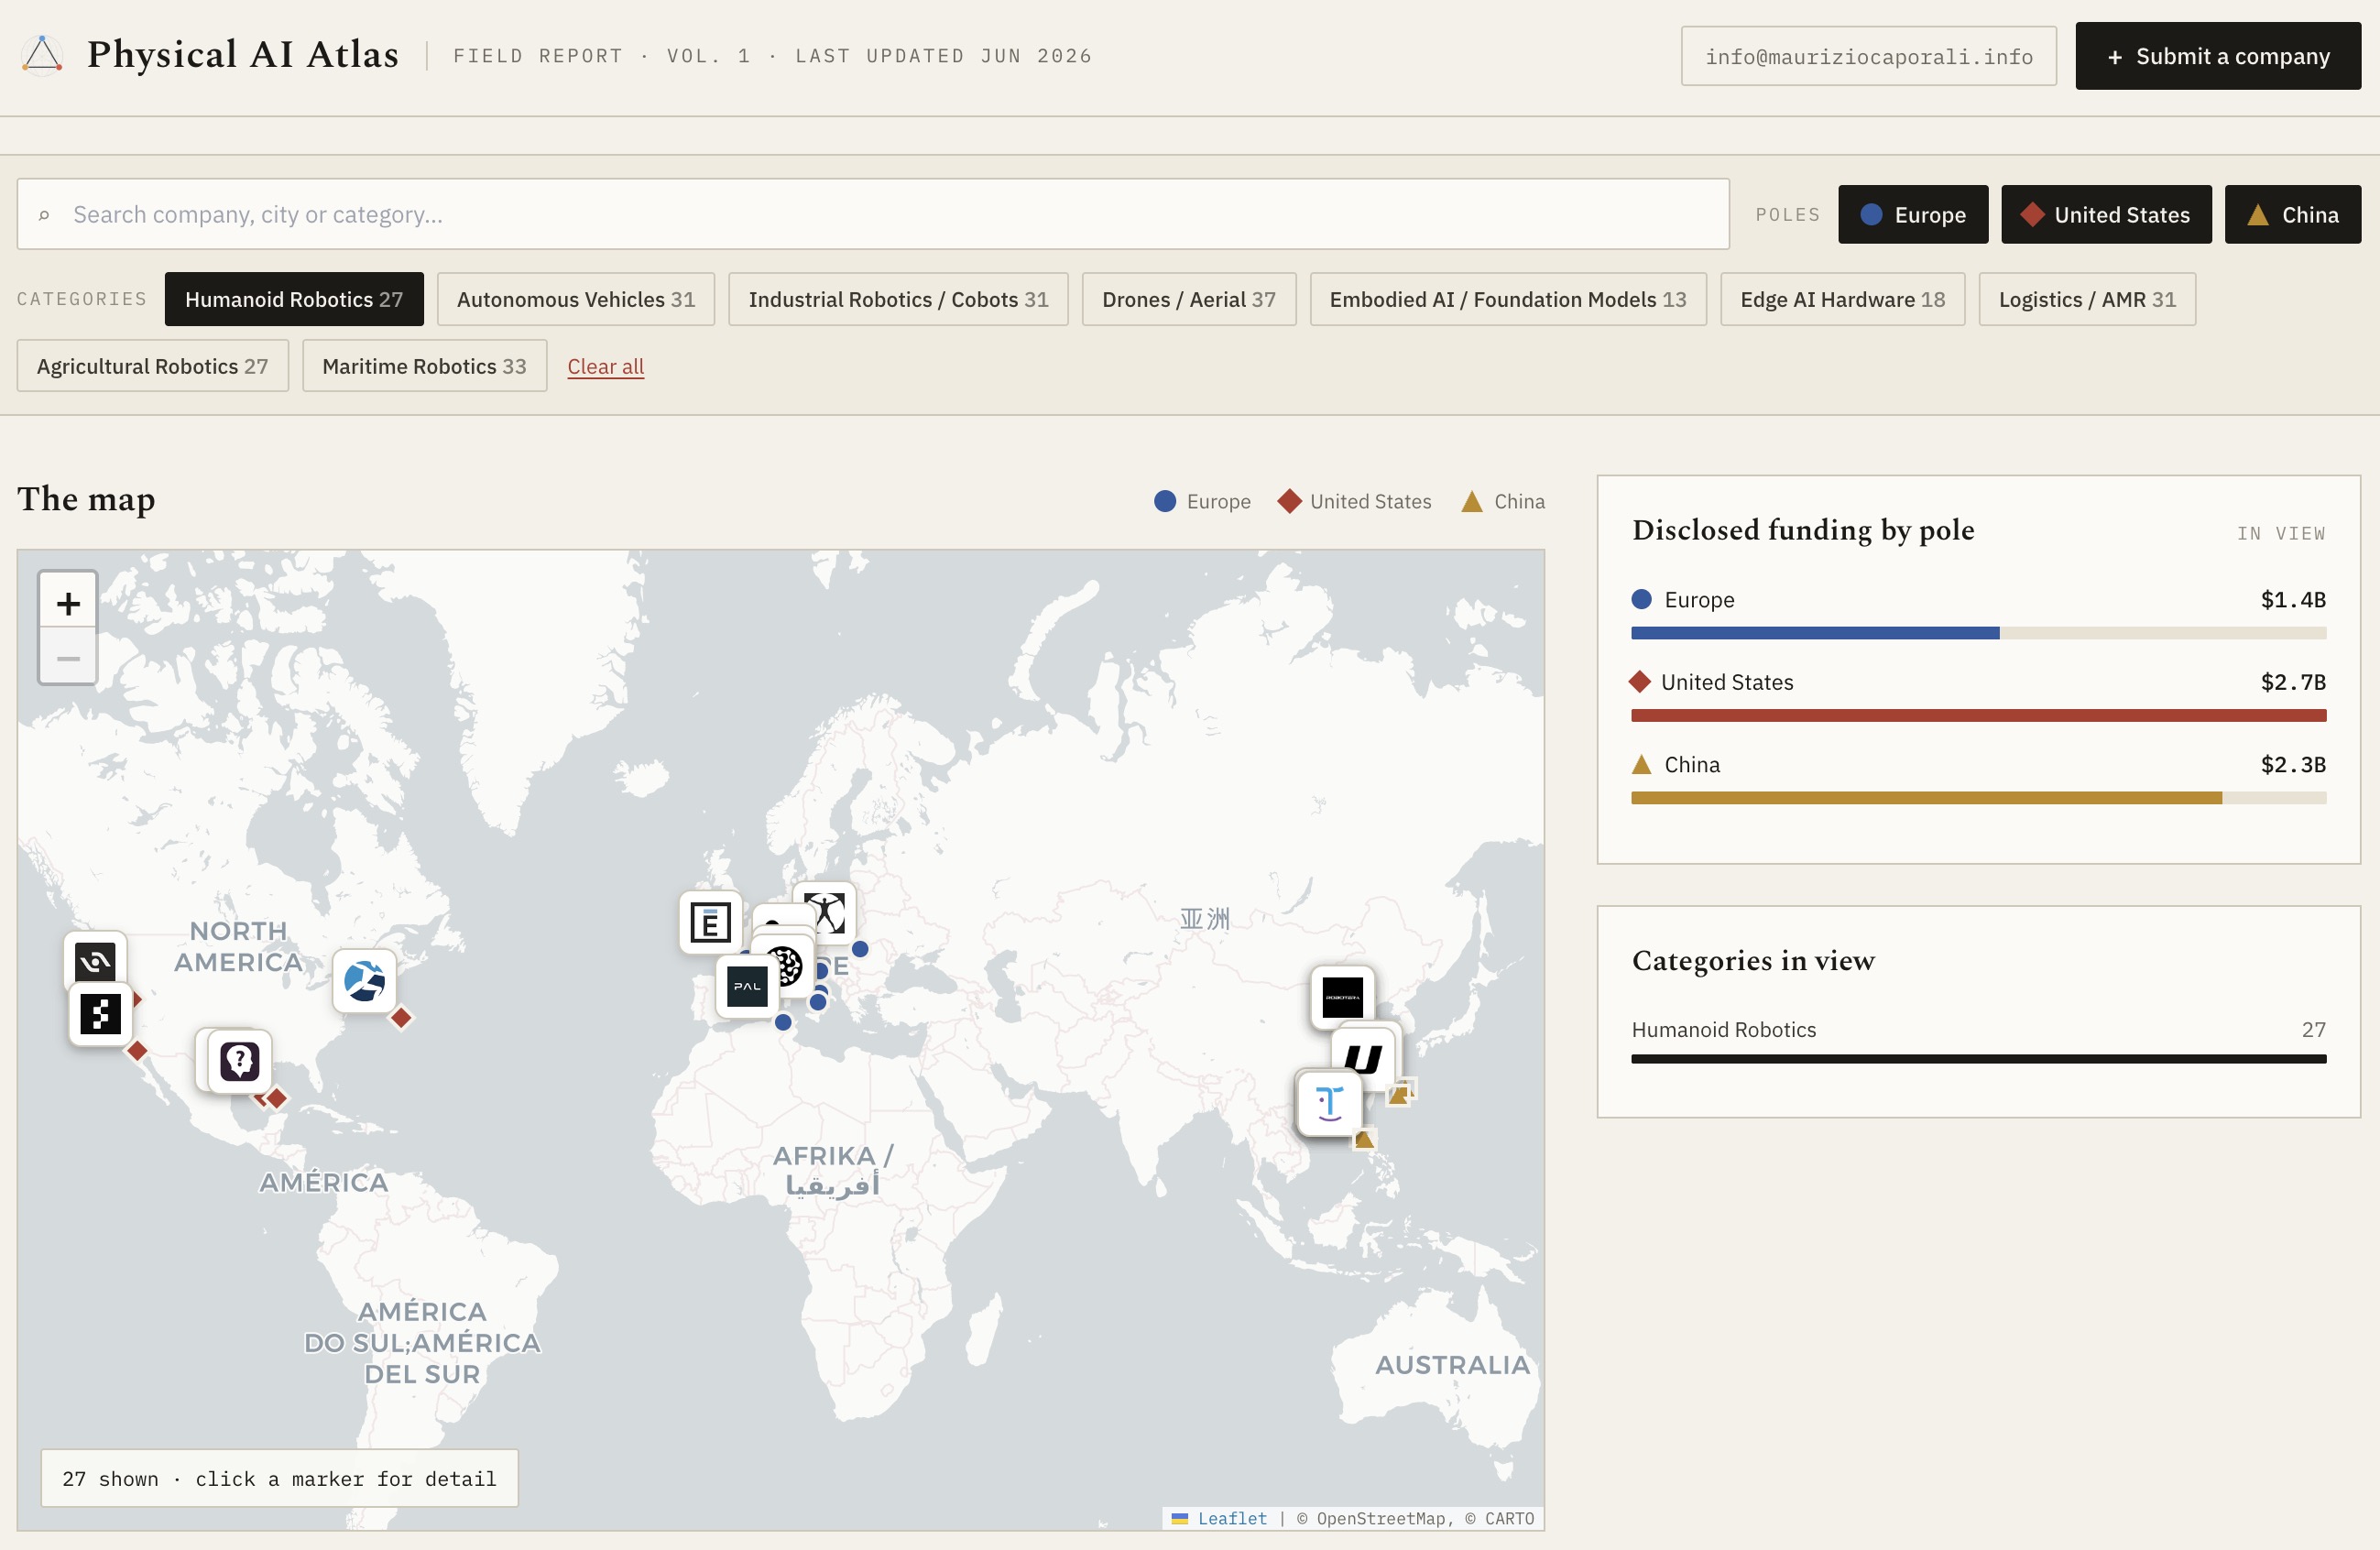
Task: Filter by Edge AI Hardware category
Action: pyautogui.click(x=1842, y=299)
